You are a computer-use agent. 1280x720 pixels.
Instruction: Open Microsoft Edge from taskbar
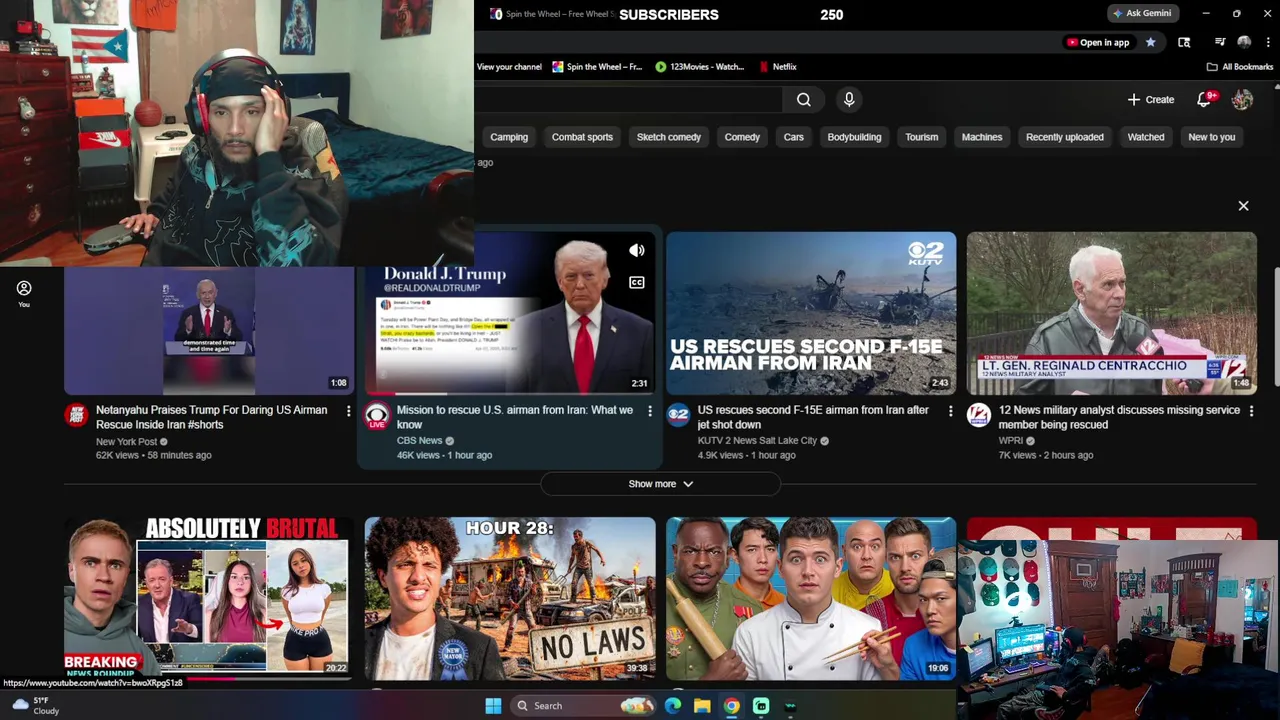pyautogui.click(x=673, y=706)
